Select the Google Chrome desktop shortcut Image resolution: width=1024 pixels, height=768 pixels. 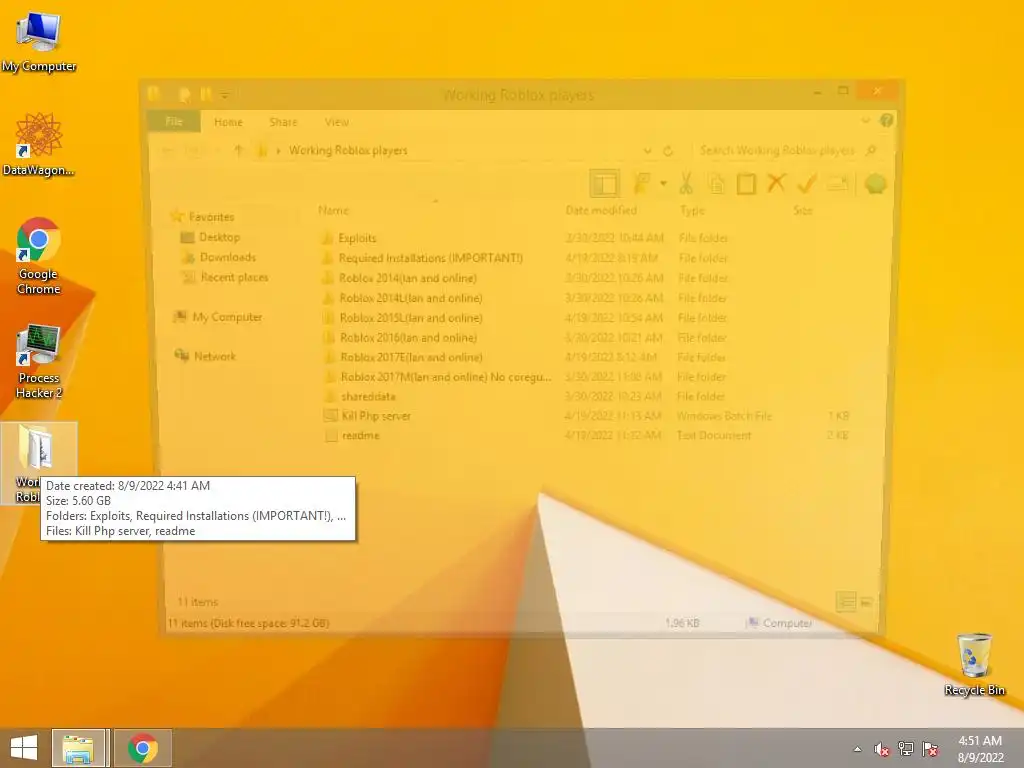(x=39, y=256)
